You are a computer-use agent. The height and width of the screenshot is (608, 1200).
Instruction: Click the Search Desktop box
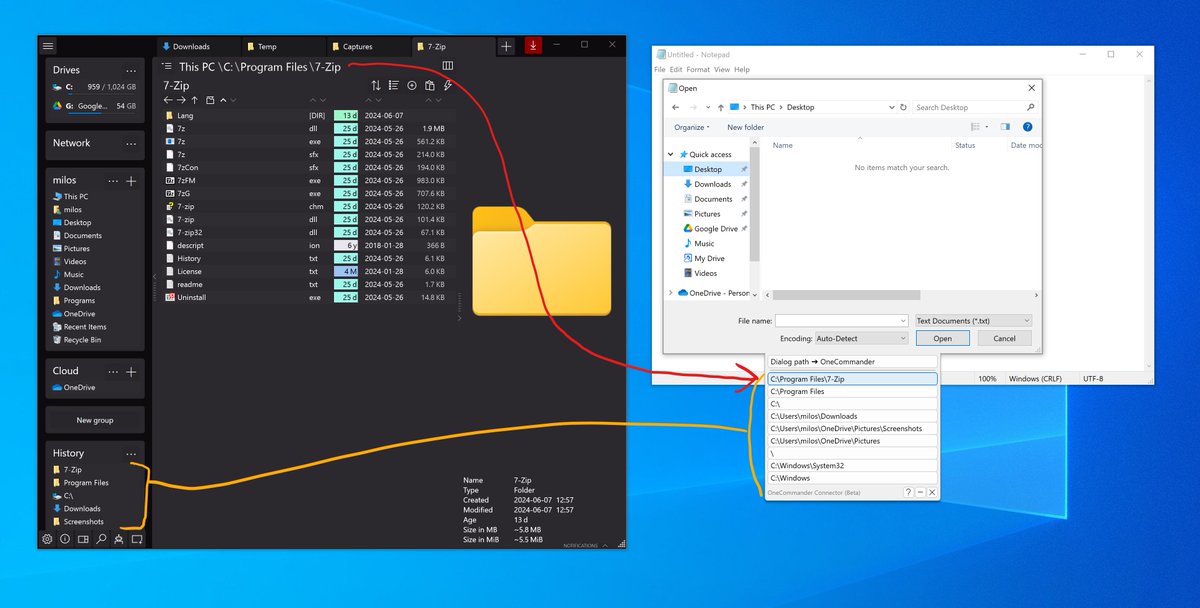[975, 107]
